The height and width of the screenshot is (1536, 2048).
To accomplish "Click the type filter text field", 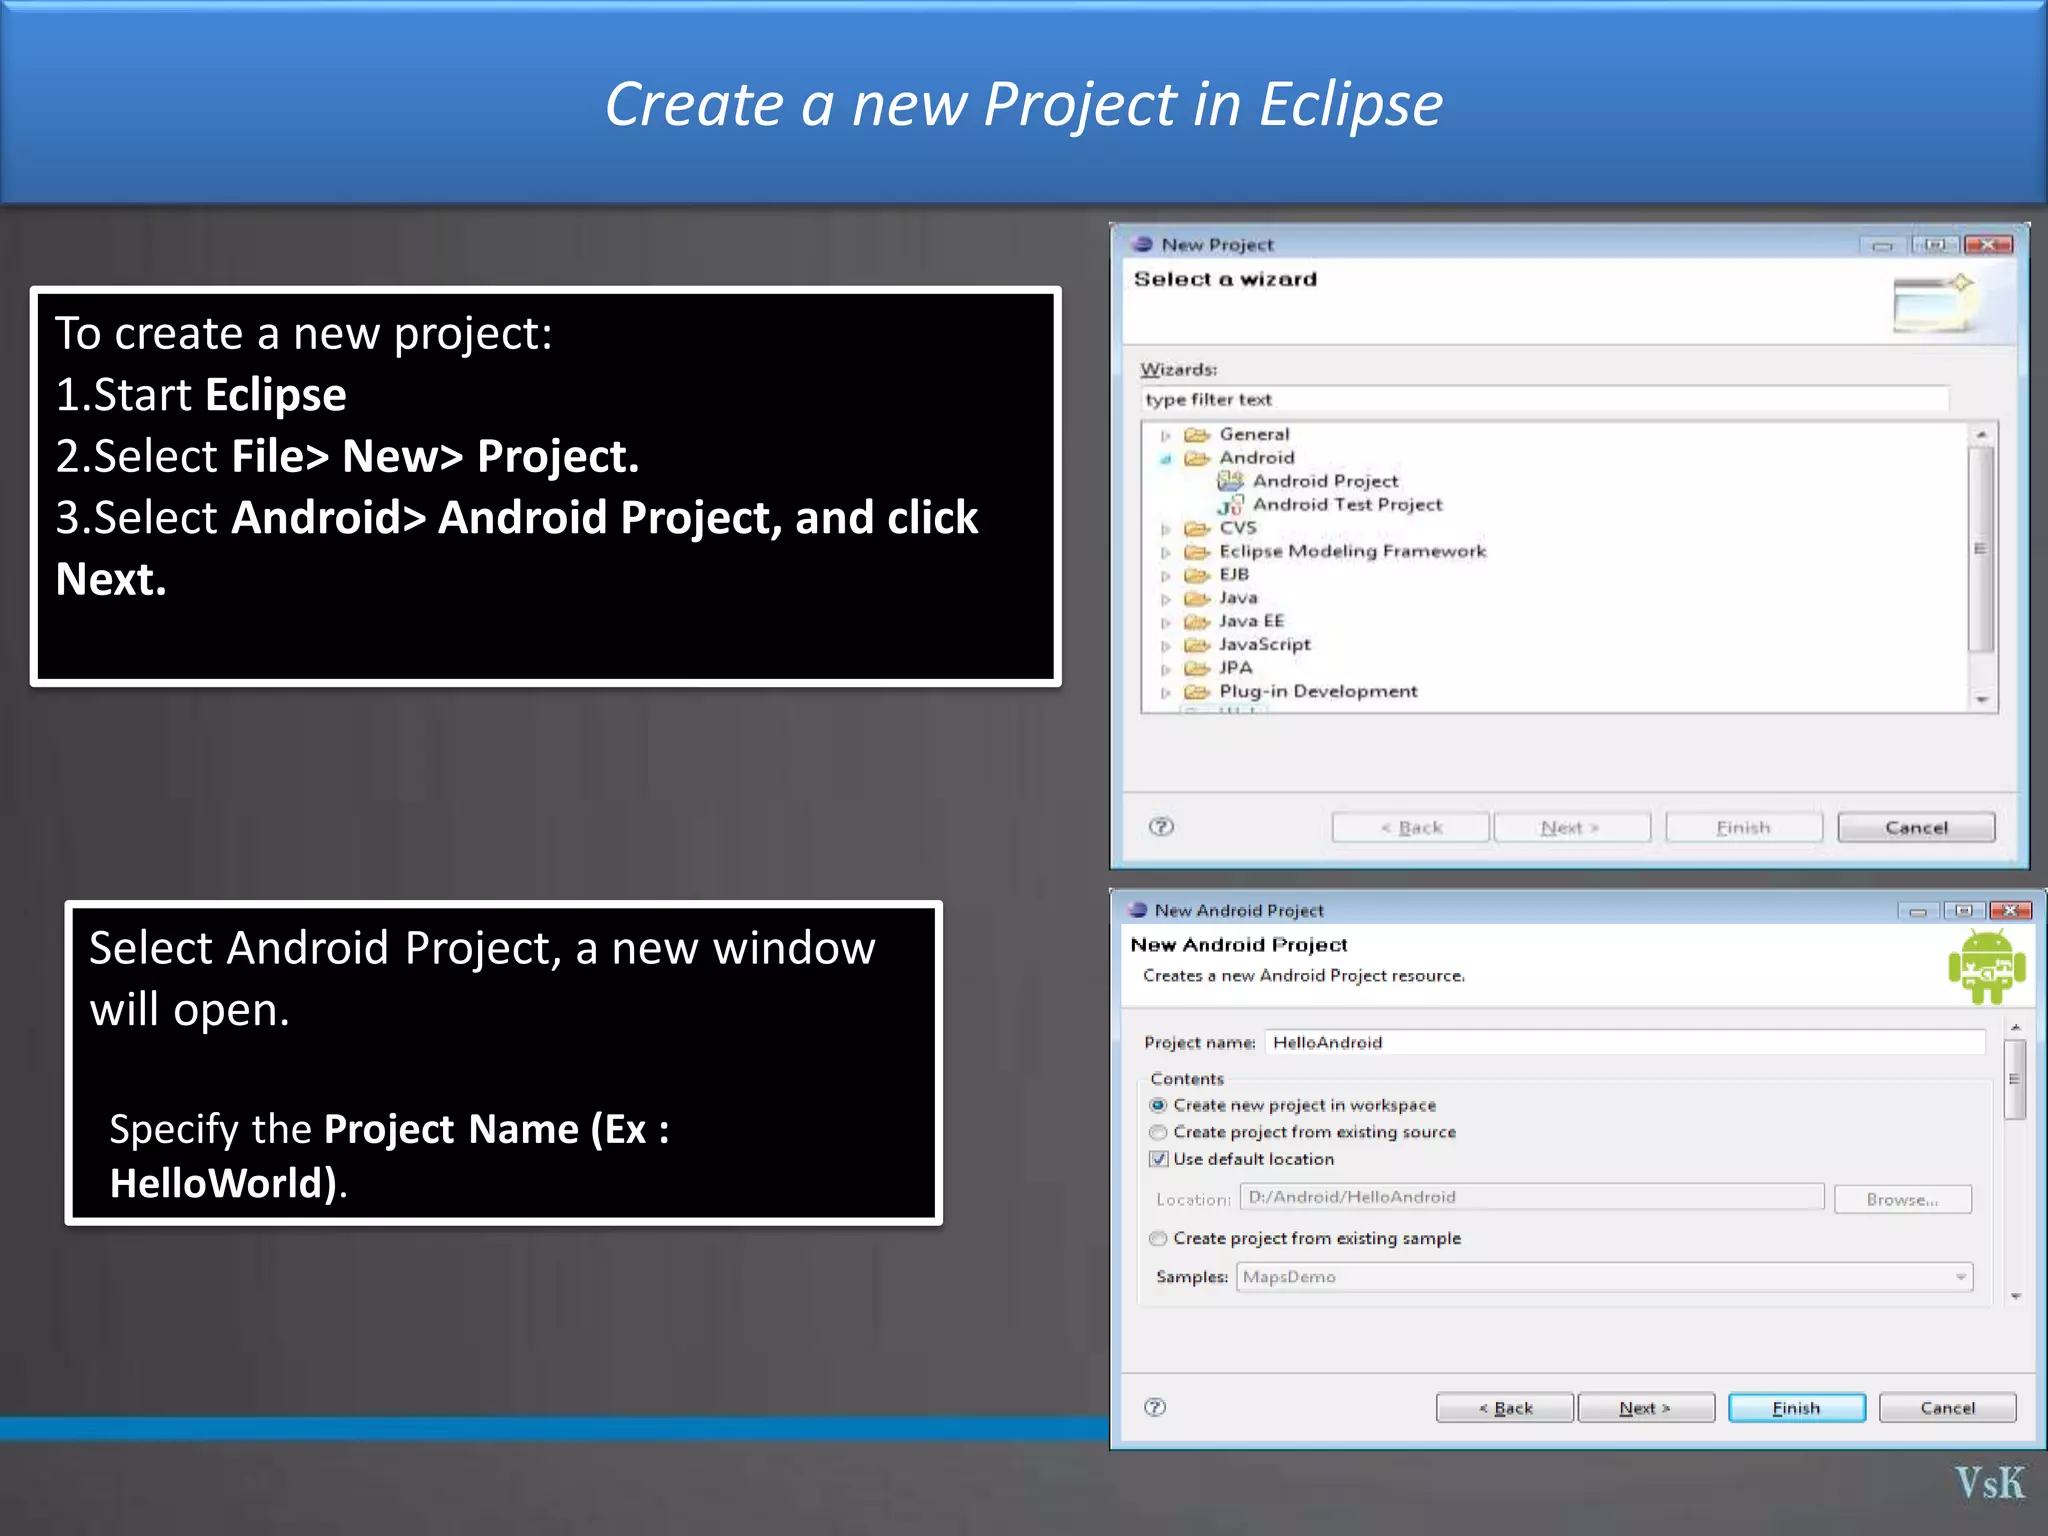I will [1543, 399].
